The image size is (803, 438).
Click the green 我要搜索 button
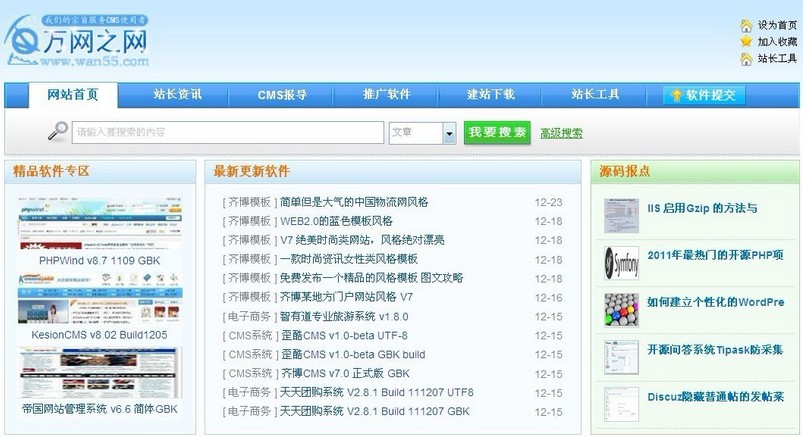click(497, 133)
